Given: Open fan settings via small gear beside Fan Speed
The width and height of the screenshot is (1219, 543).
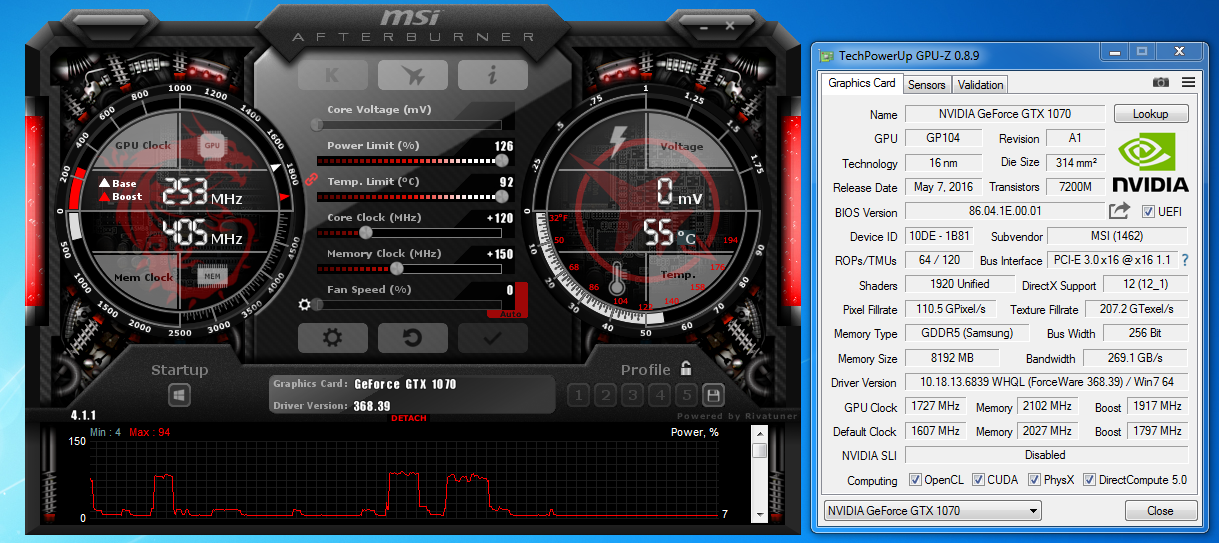Looking at the screenshot, I should [x=304, y=304].
